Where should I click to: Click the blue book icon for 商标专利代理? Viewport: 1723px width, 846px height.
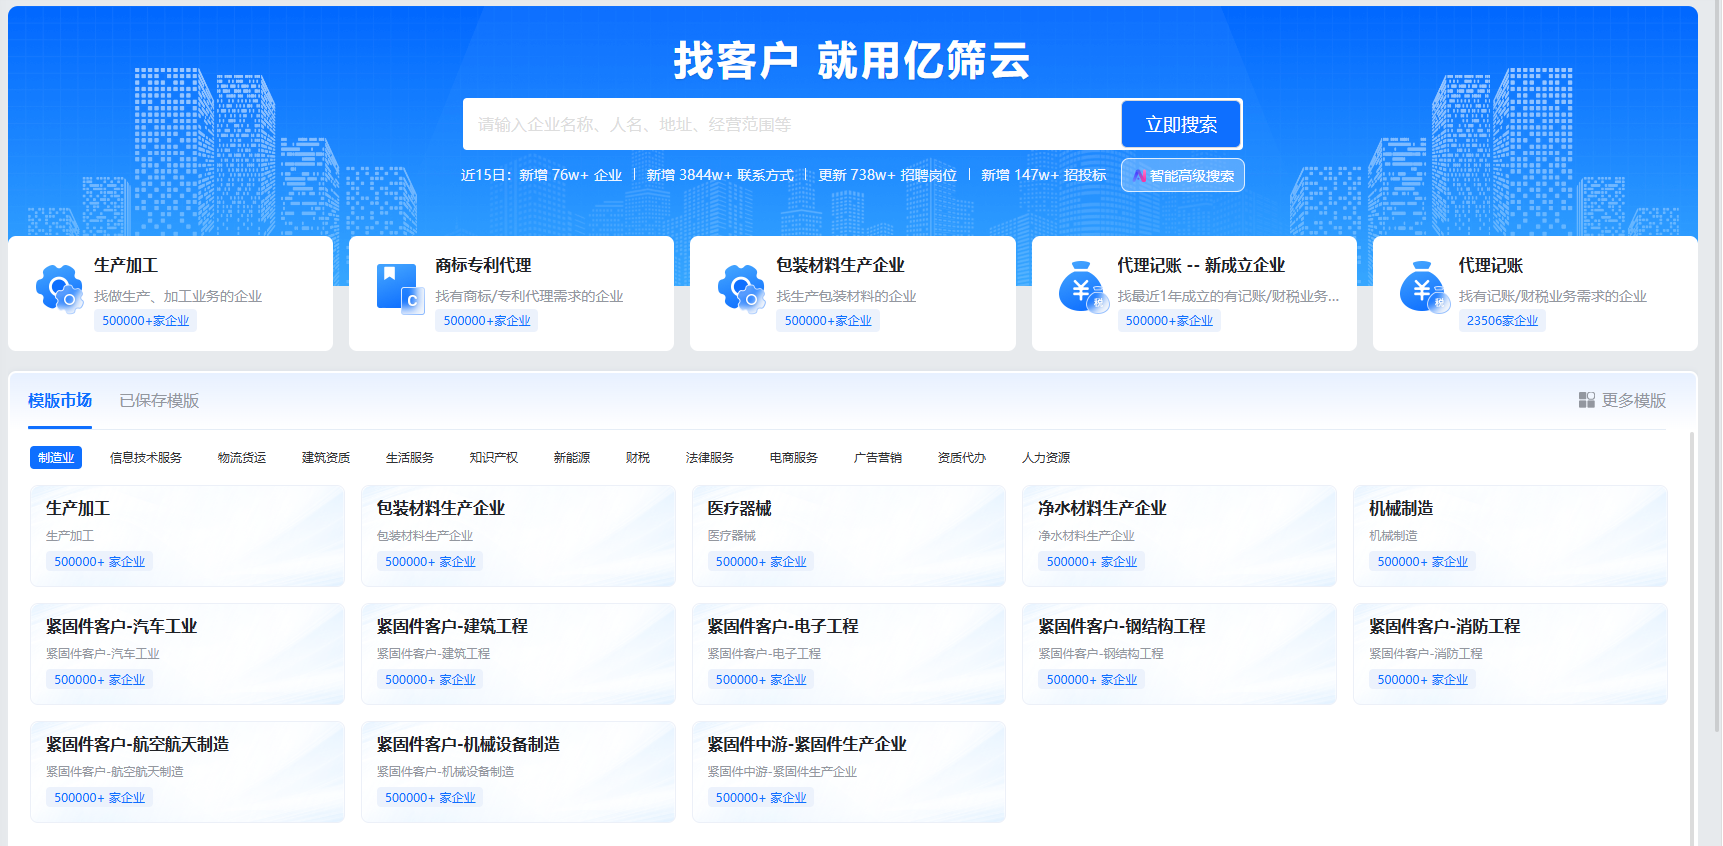(x=401, y=290)
